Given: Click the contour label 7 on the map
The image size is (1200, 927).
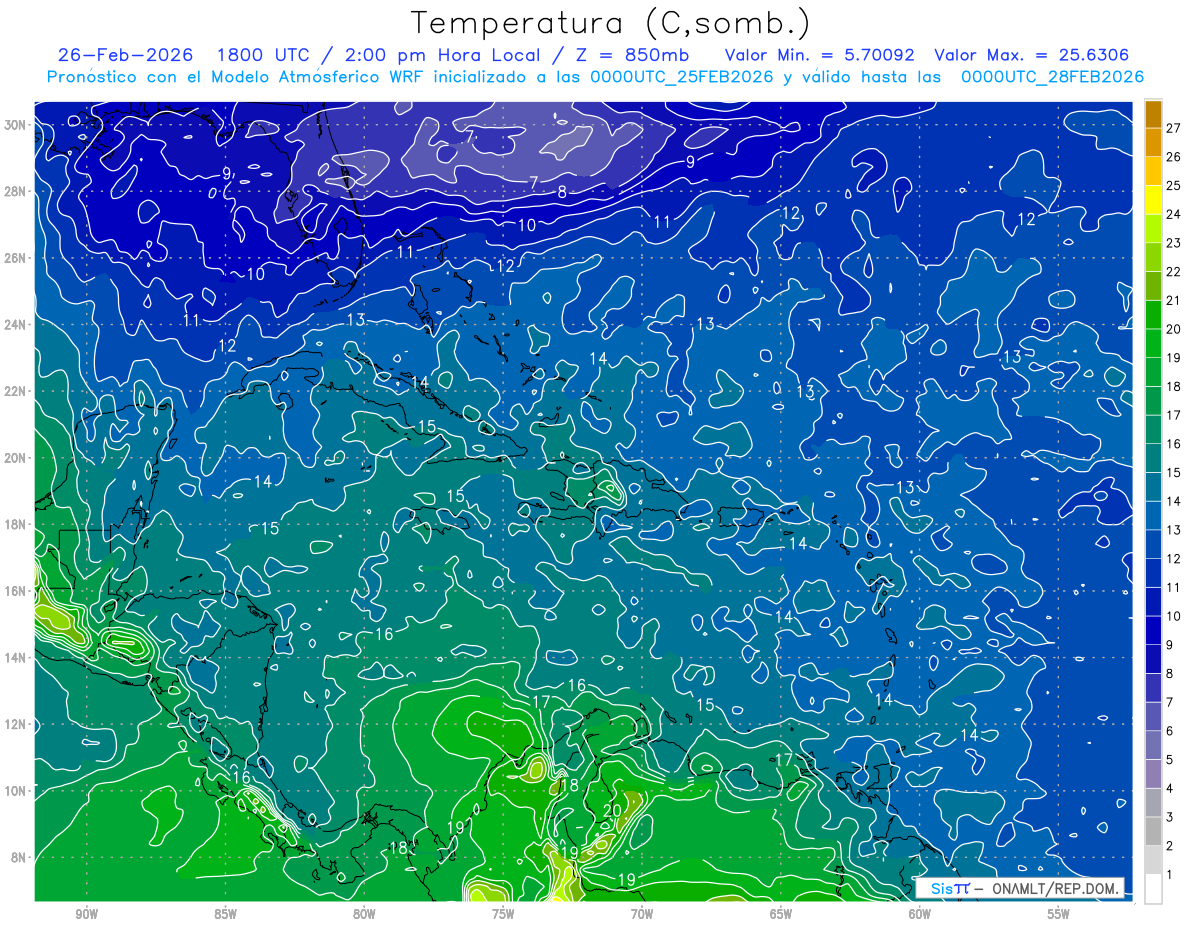Looking at the screenshot, I should [534, 182].
